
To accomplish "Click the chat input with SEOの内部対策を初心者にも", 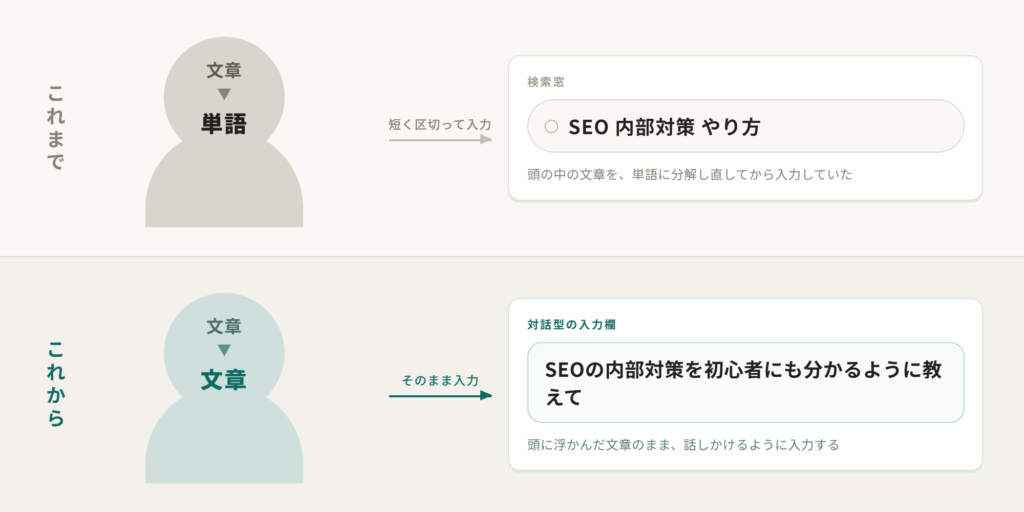I will click(x=745, y=383).
